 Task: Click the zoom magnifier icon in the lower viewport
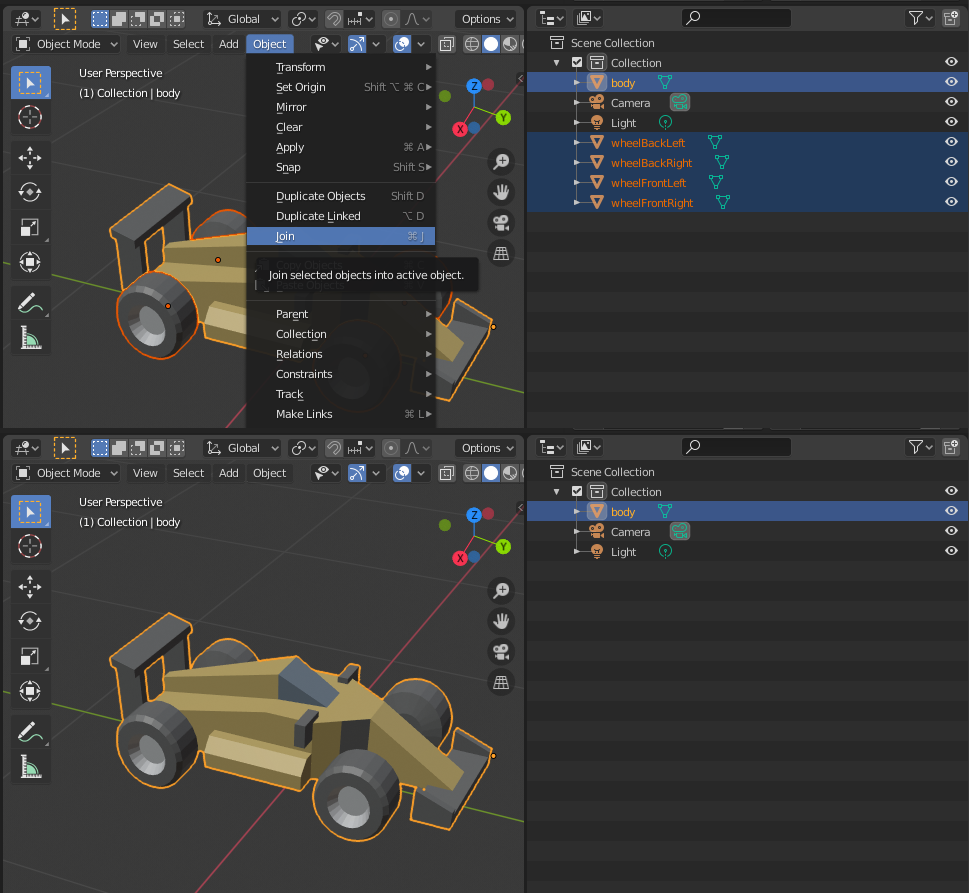[501, 590]
